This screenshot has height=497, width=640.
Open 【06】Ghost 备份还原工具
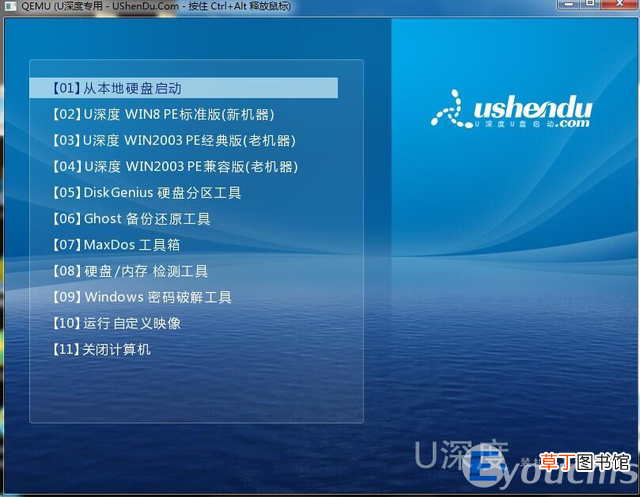[x=131, y=219]
